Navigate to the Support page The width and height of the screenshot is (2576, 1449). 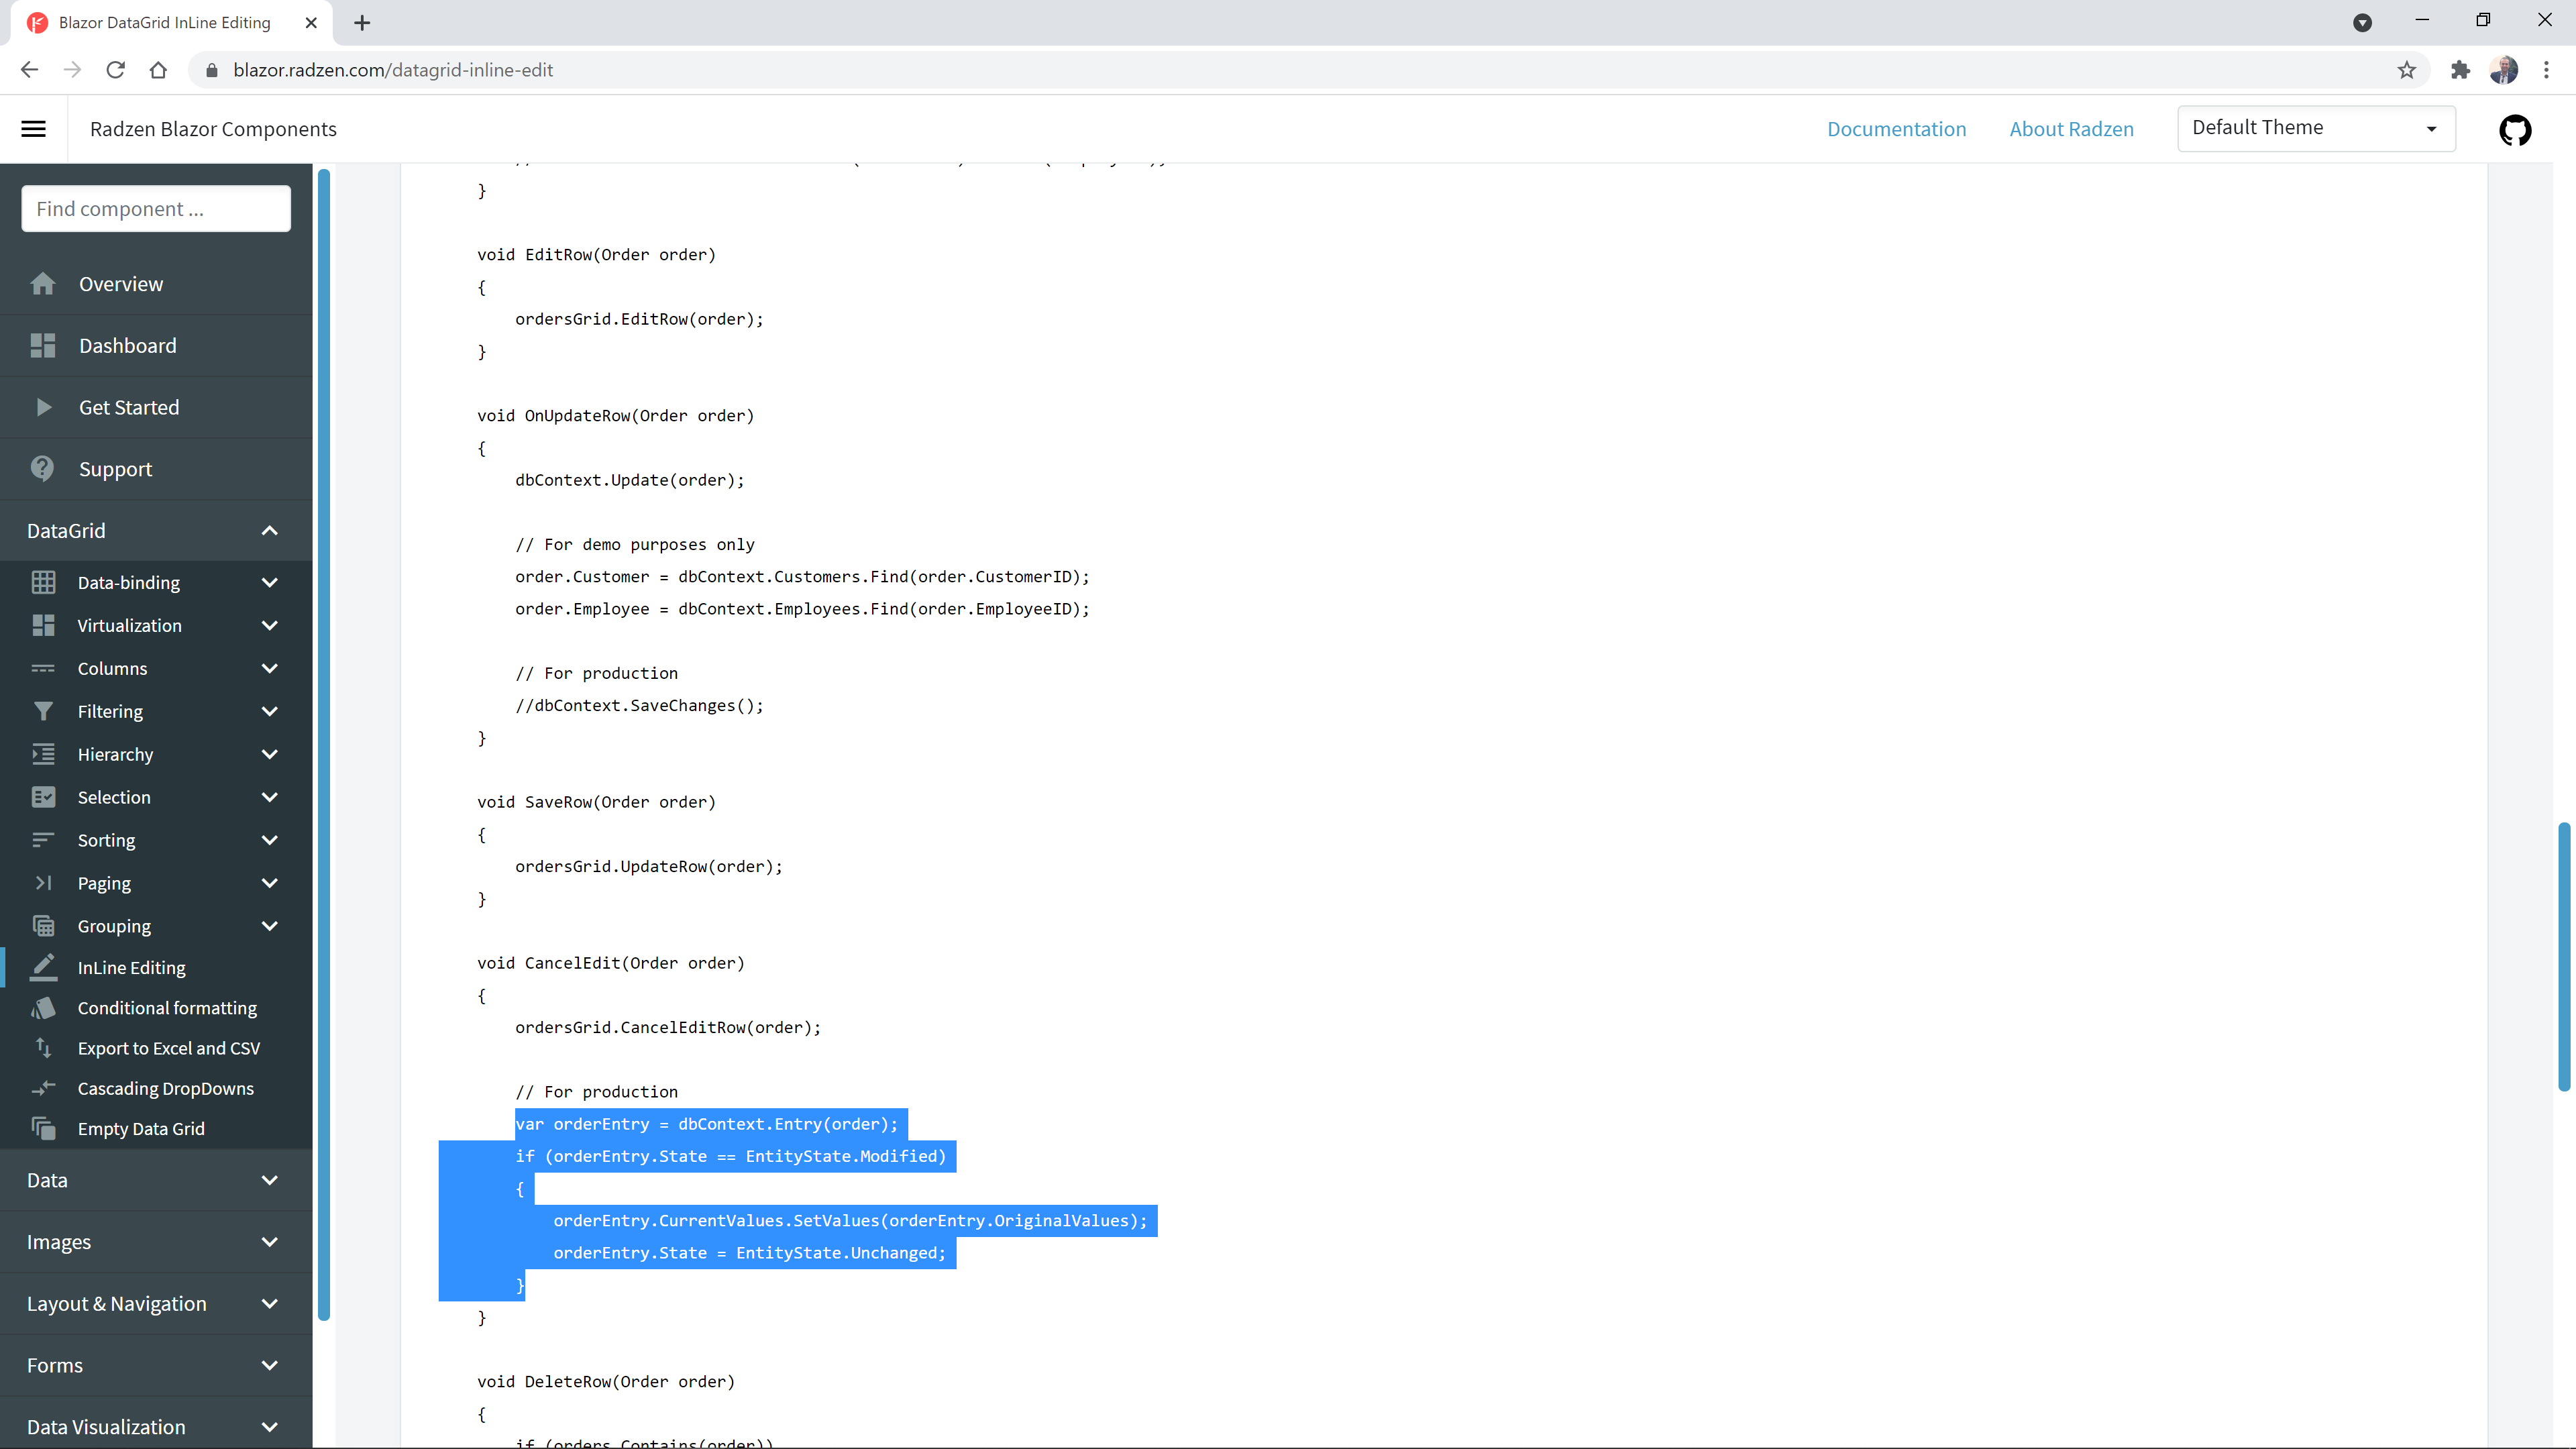point(115,468)
